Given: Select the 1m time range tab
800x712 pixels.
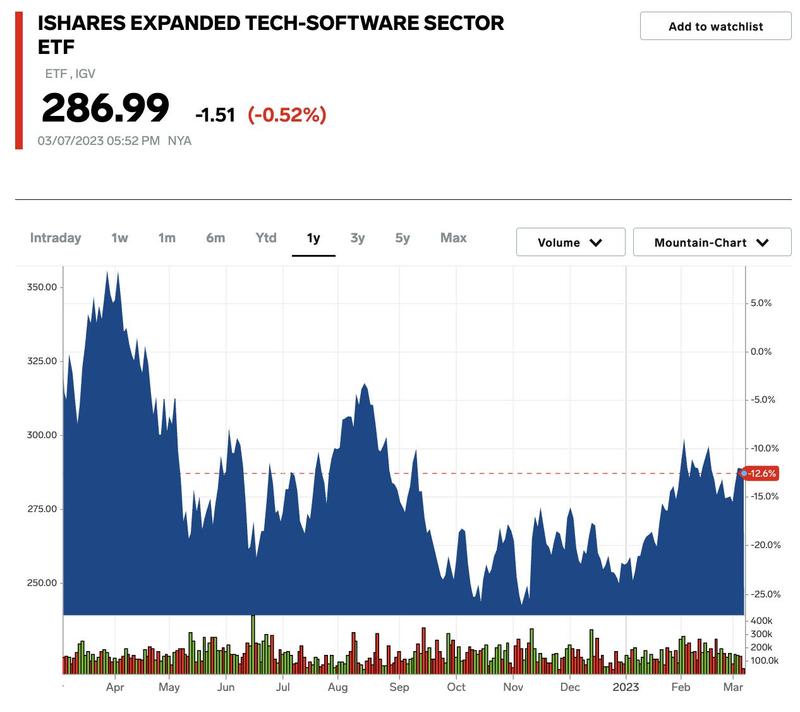Looking at the screenshot, I should [167, 238].
